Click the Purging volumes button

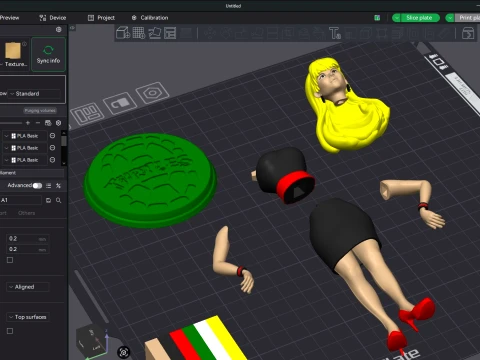pyautogui.click(x=40, y=110)
